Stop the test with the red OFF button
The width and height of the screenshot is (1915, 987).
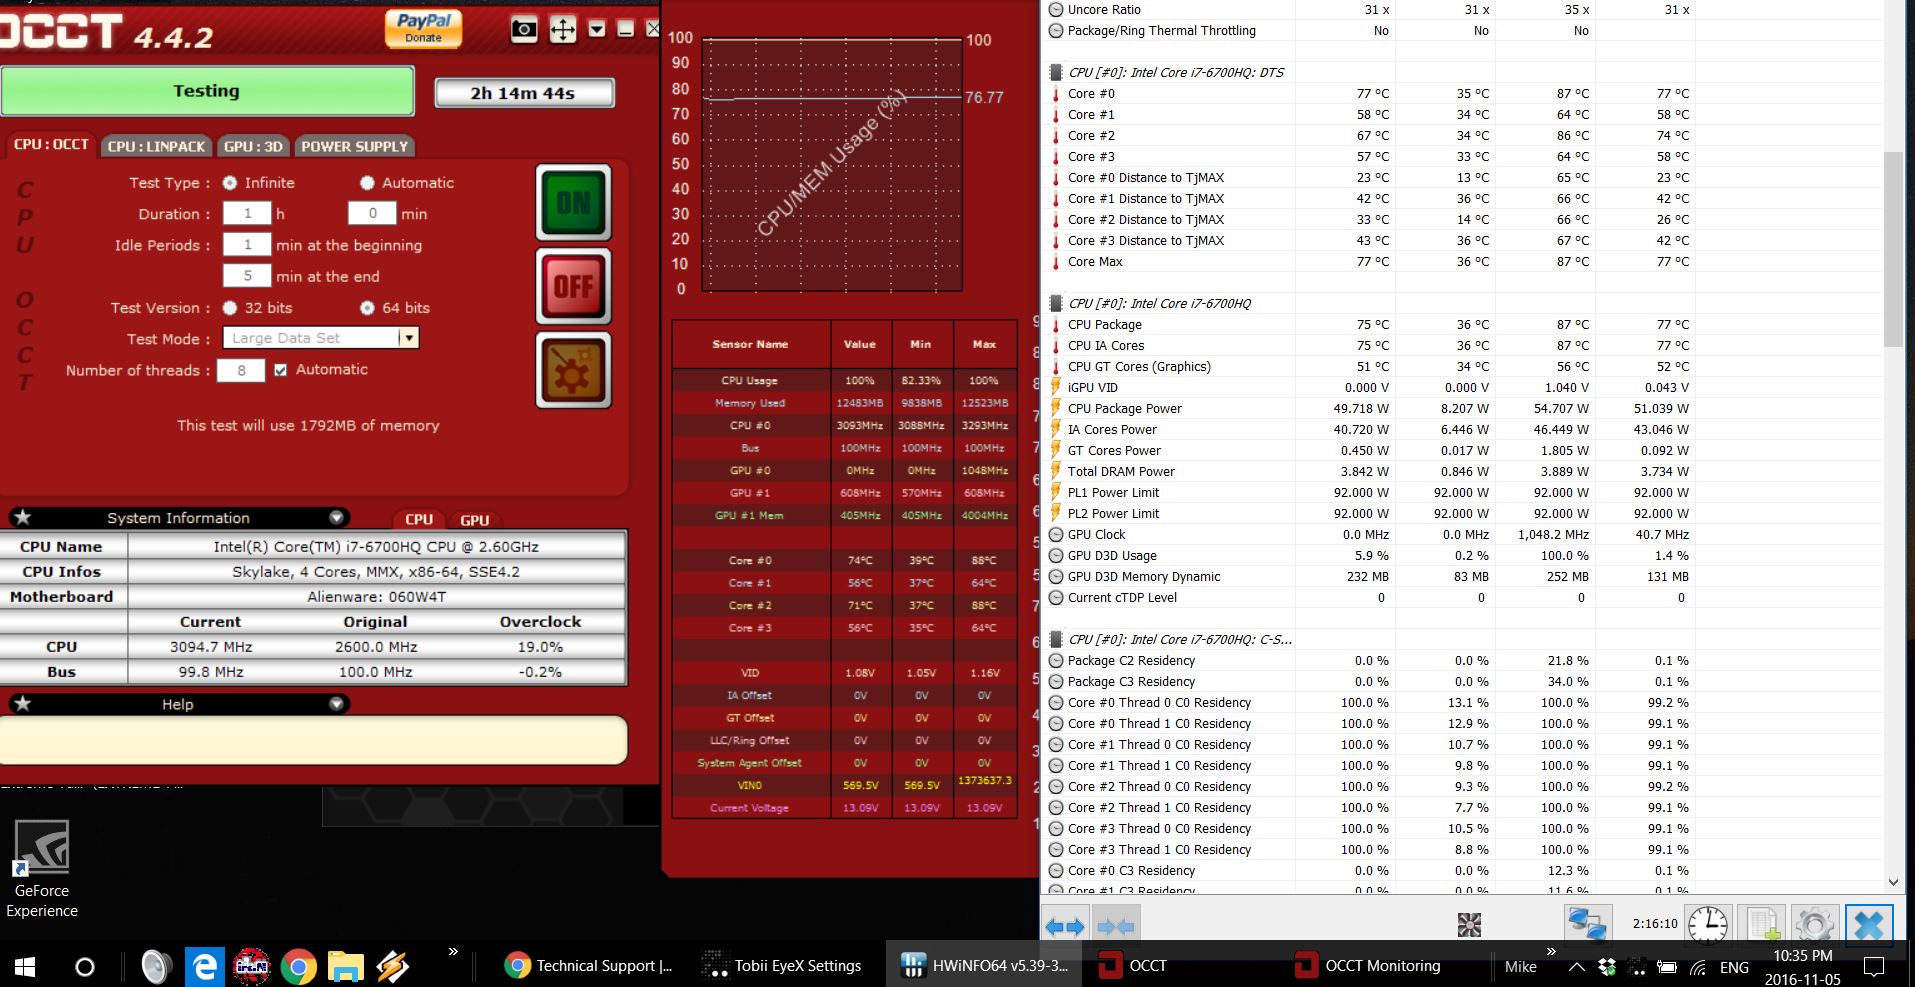[x=573, y=286]
